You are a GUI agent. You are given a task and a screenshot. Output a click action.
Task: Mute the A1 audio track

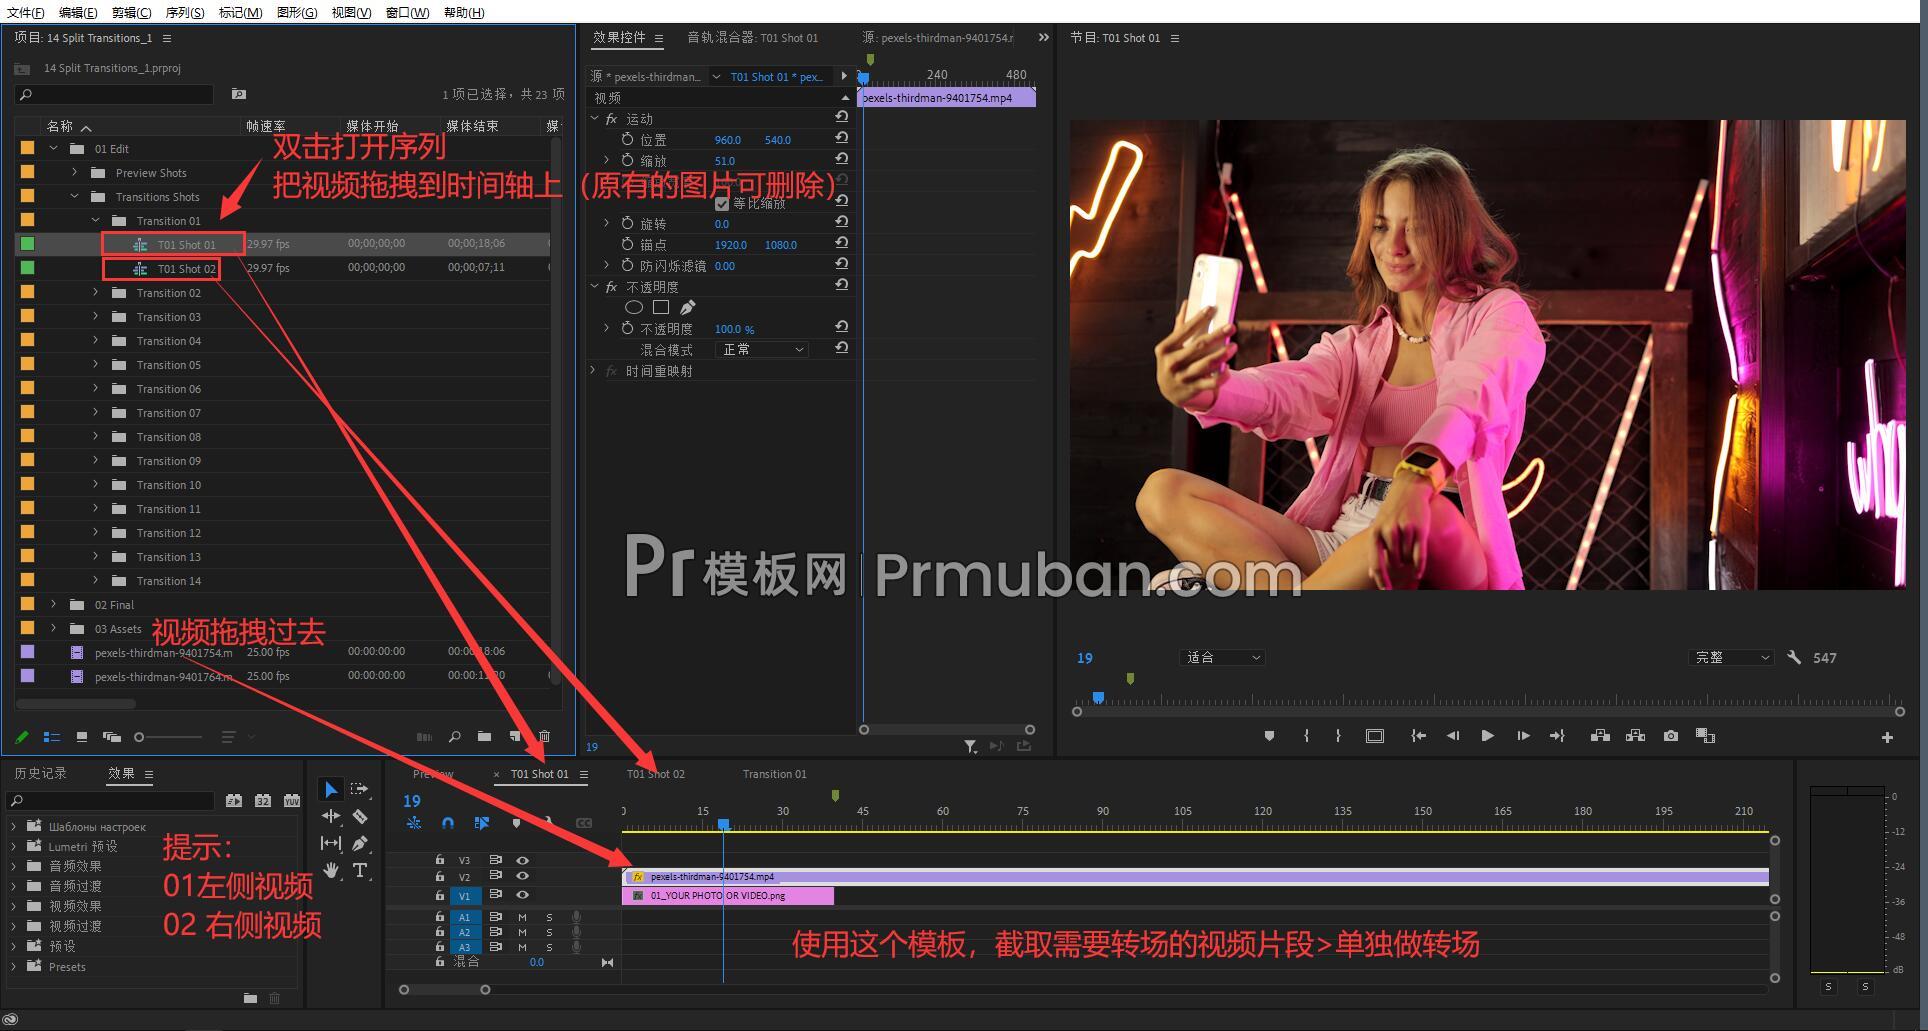(x=522, y=918)
